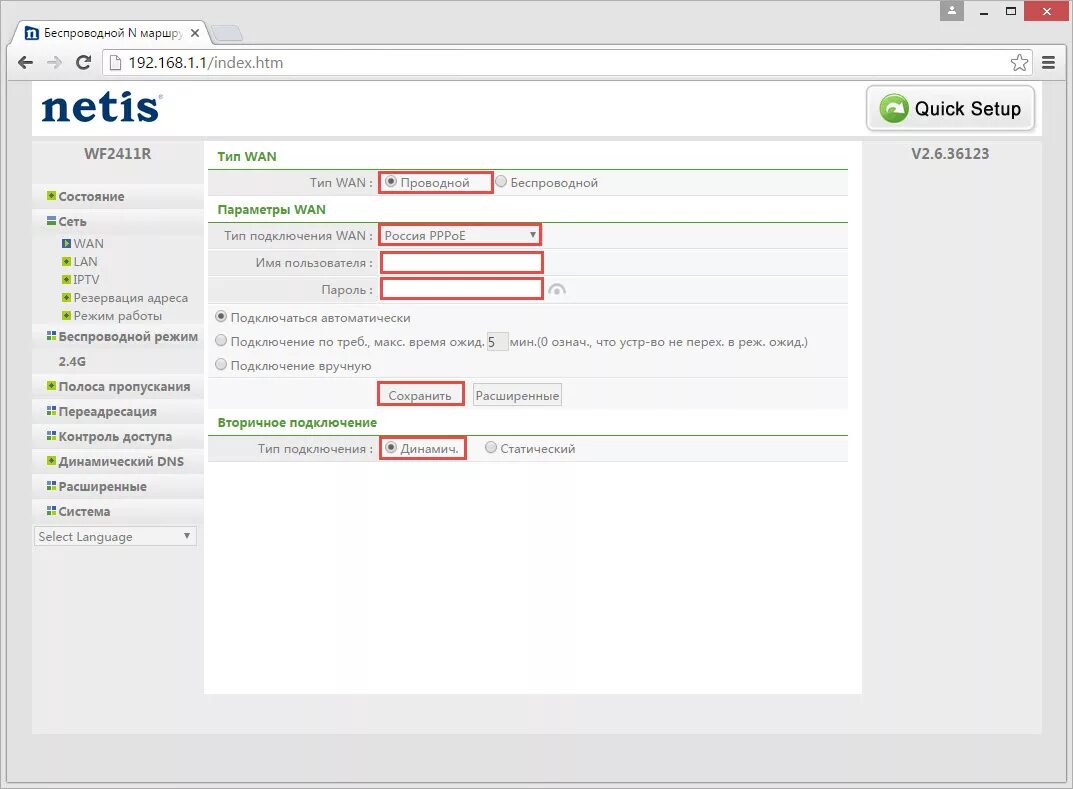Select the Беспроводной N маршрутизатор tab

click(x=109, y=33)
